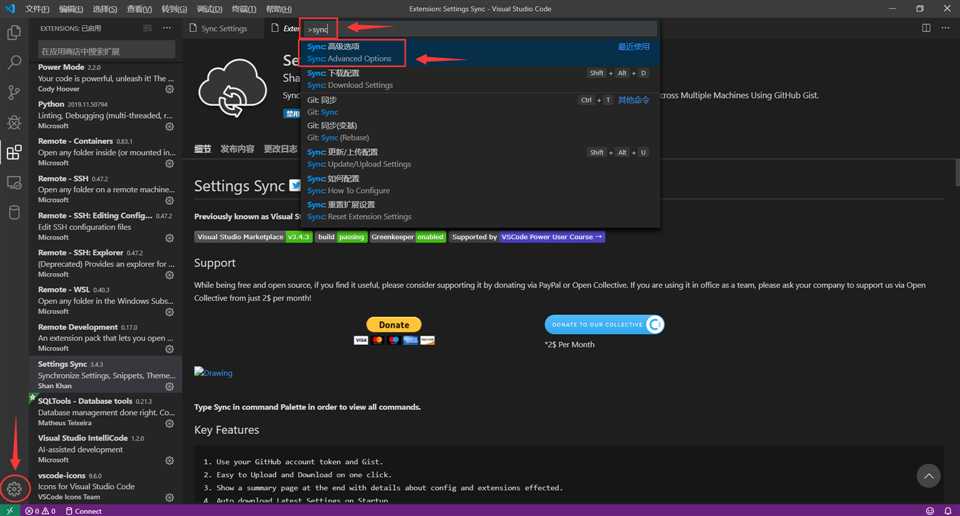
Task: Open the 查看(V) menu
Action: tap(139, 9)
